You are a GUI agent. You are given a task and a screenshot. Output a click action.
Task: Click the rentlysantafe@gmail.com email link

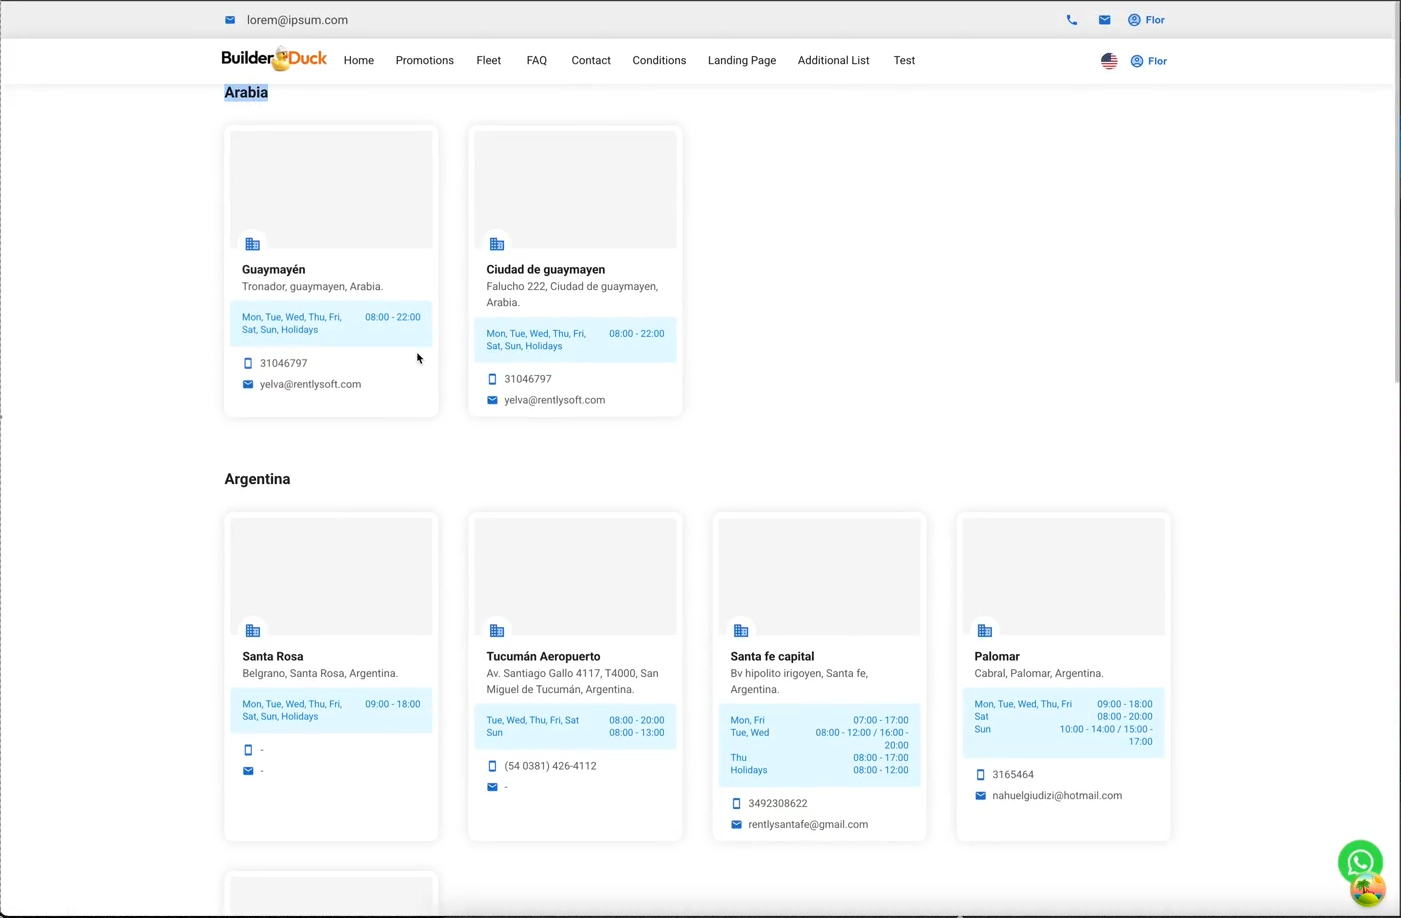[x=807, y=825]
